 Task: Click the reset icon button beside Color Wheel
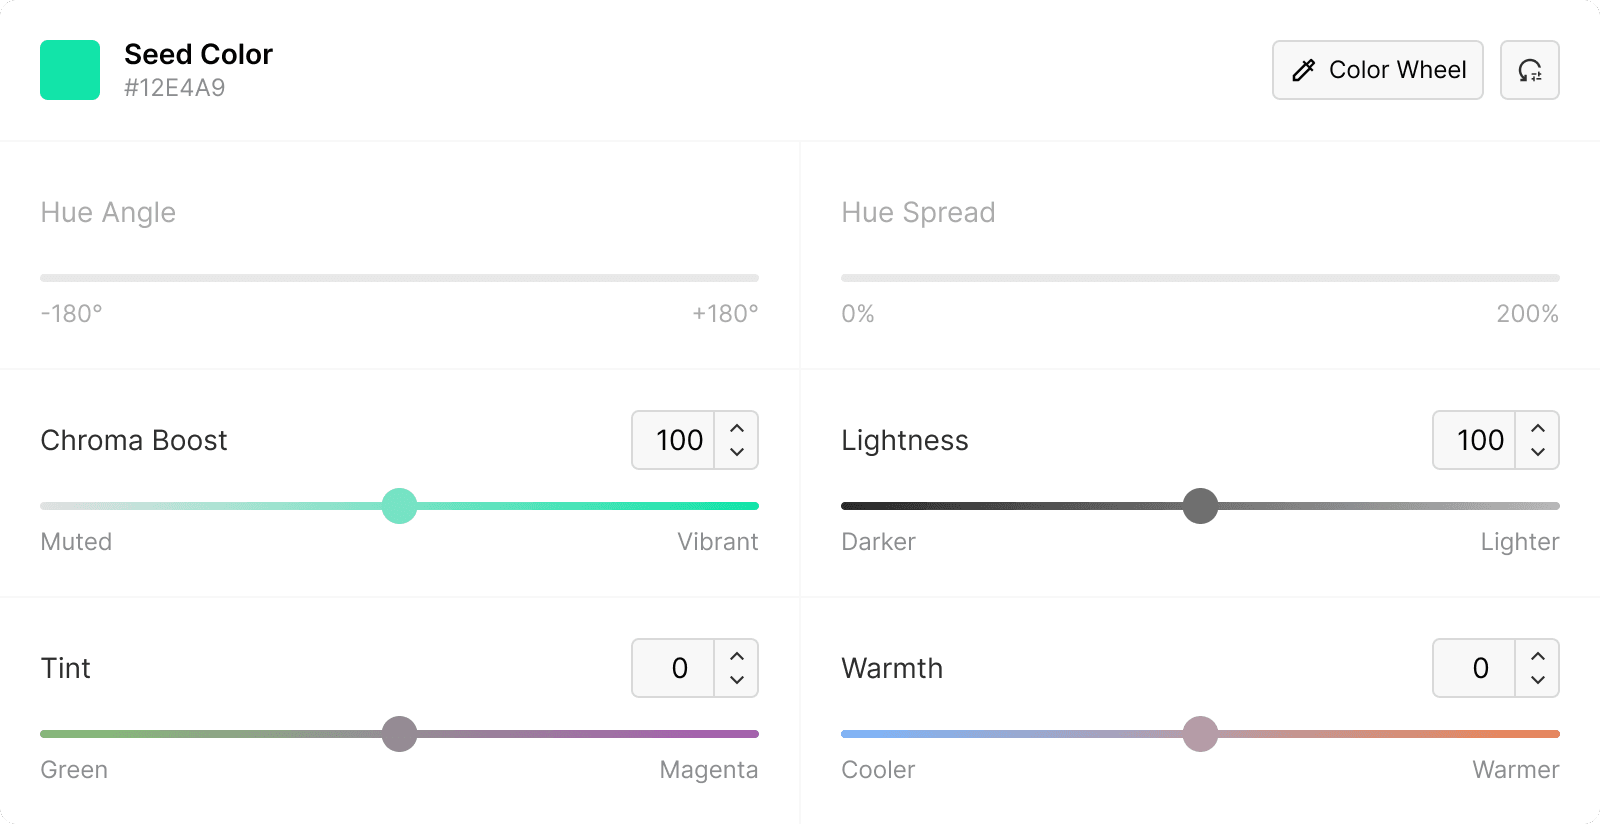coord(1530,70)
